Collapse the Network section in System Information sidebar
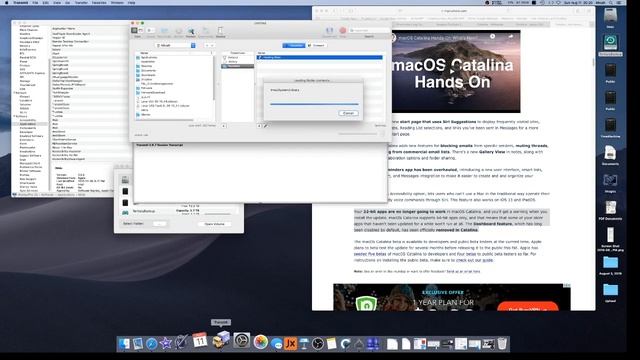 15,93
